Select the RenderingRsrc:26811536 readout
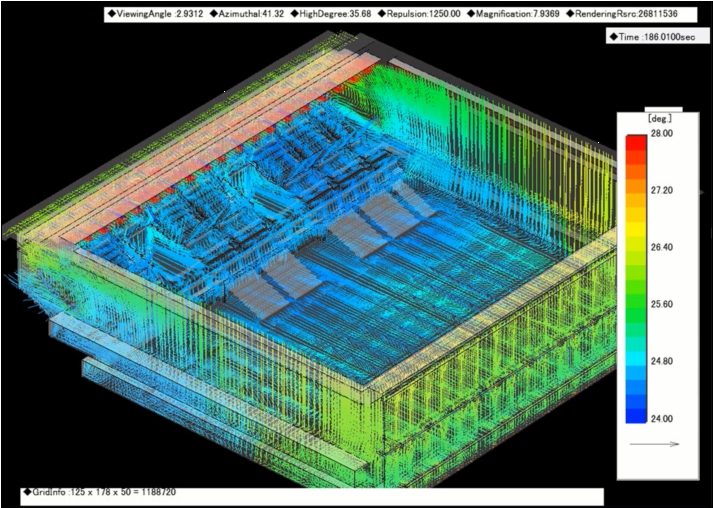 tap(622, 14)
